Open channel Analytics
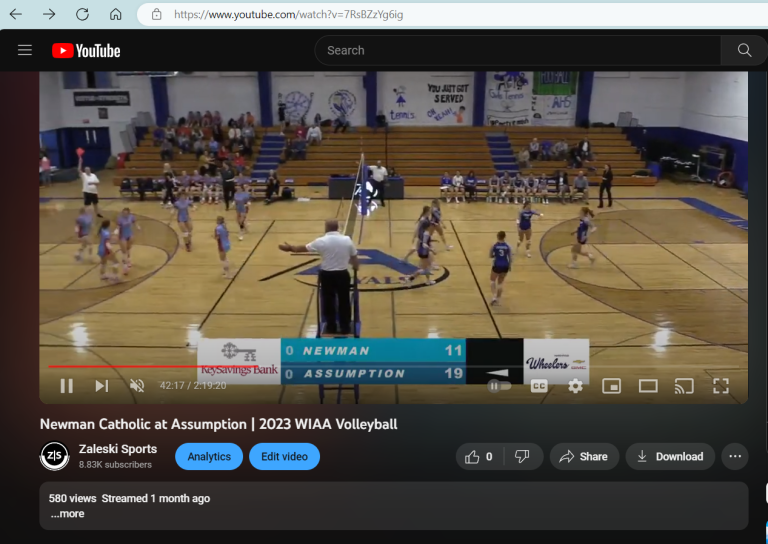 (209, 456)
